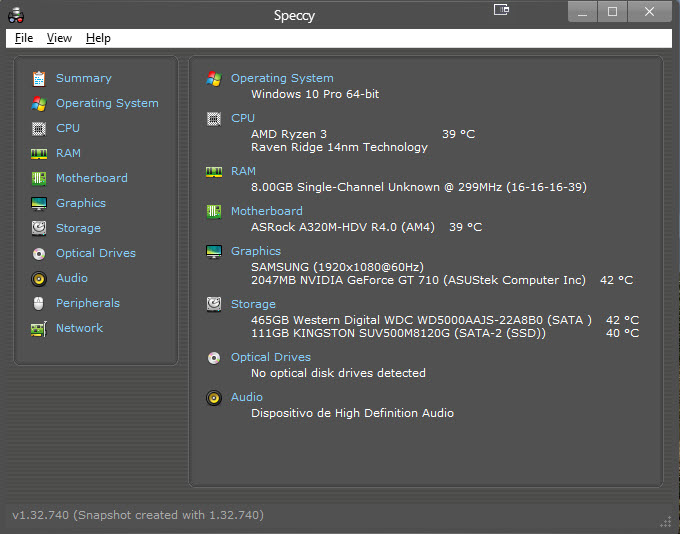Viewport: 680px width, 534px height.
Task: Click the '8.00GB Single-Channel Unknown' RAM line
Action: [x=419, y=187]
